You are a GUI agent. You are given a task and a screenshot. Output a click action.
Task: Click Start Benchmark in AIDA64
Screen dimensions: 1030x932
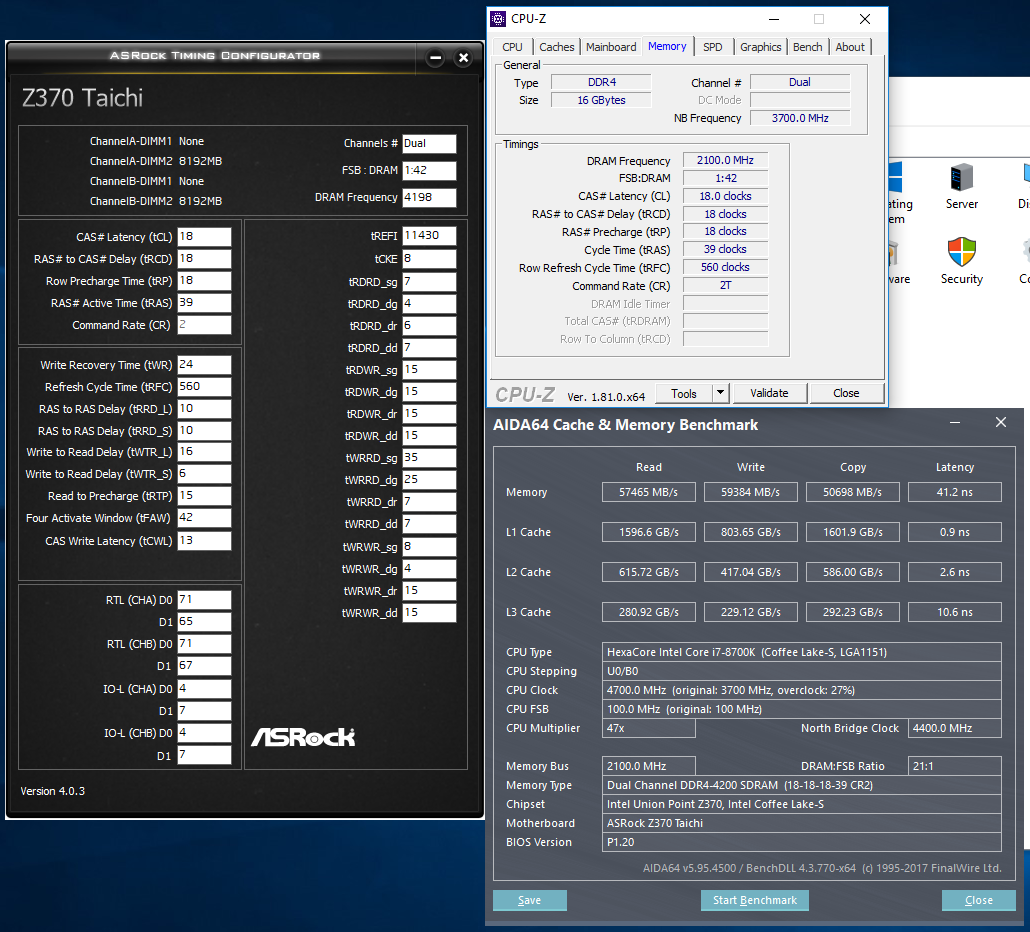click(755, 900)
